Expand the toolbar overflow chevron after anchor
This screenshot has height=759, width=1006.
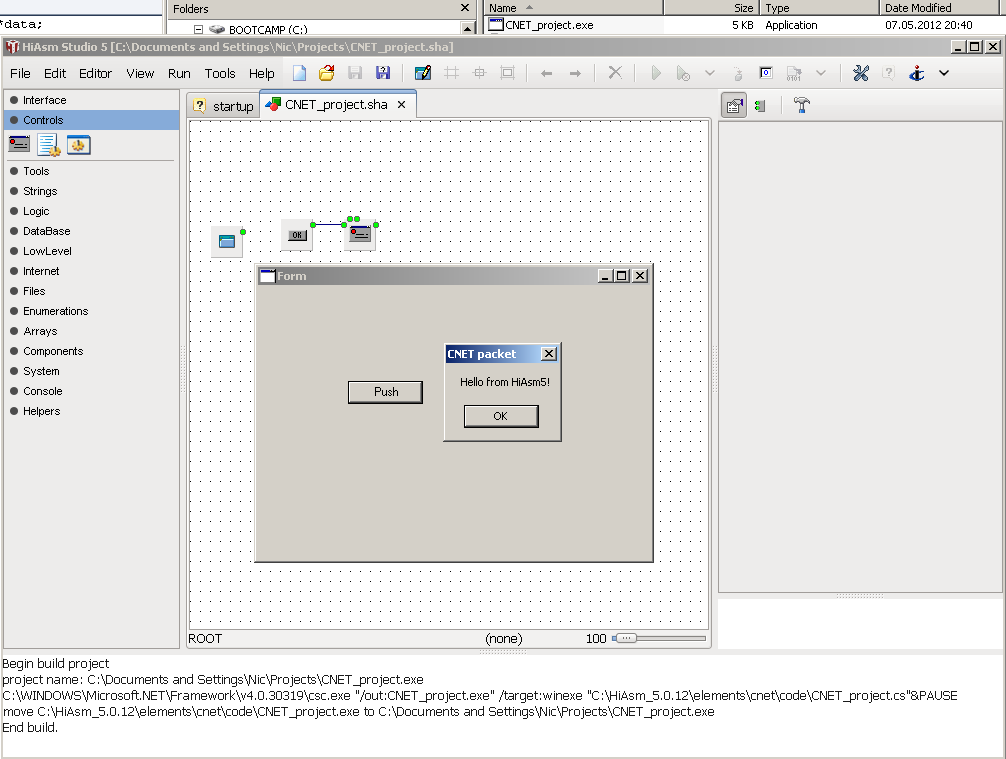click(x=943, y=73)
